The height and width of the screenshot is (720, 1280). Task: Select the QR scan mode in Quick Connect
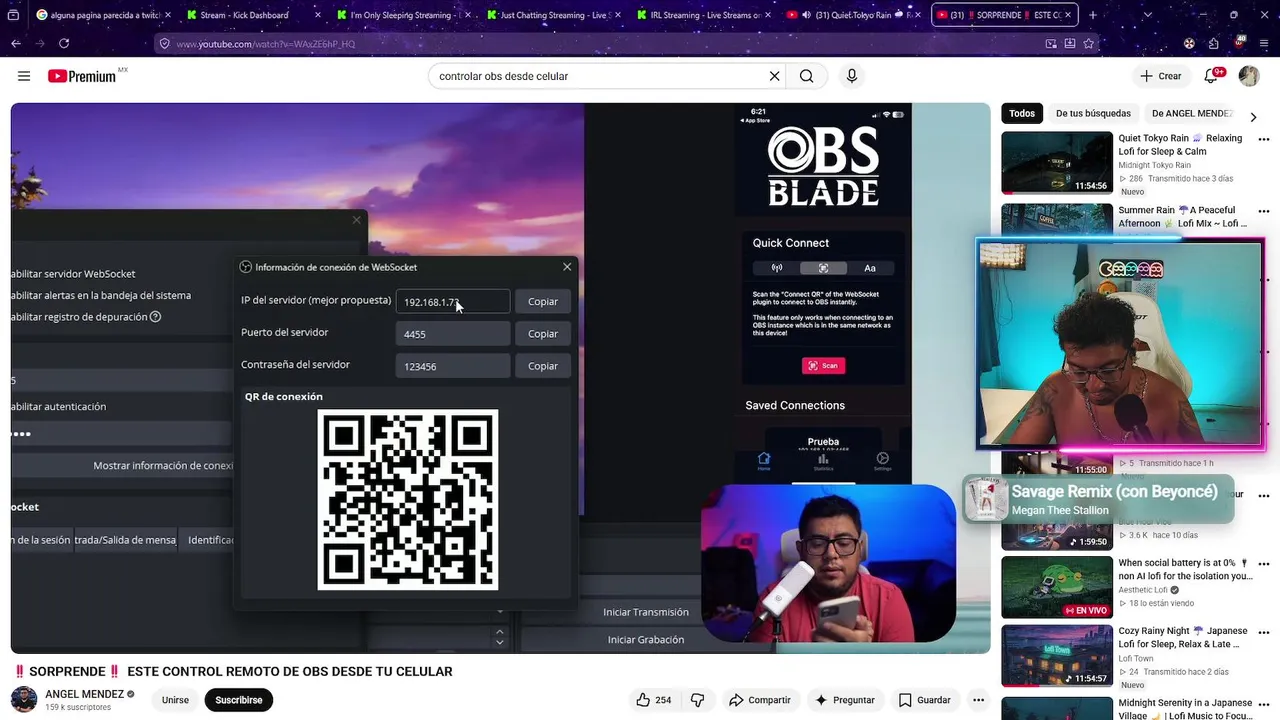coord(823,268)
